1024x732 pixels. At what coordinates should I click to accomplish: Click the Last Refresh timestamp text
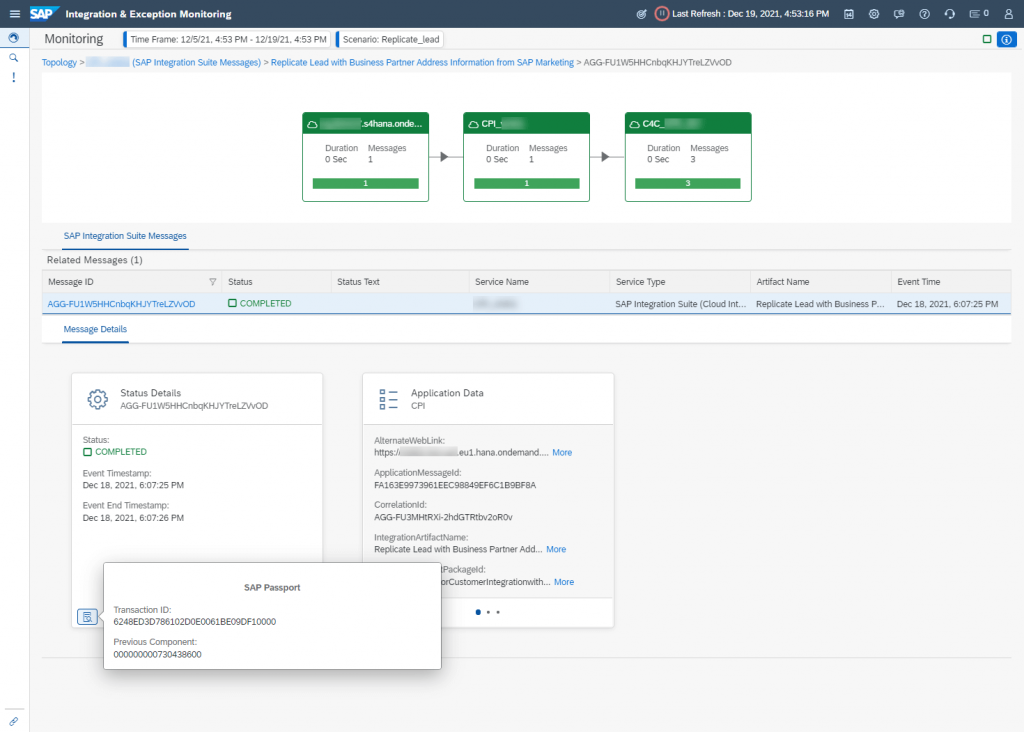click(x=750, y=14)
